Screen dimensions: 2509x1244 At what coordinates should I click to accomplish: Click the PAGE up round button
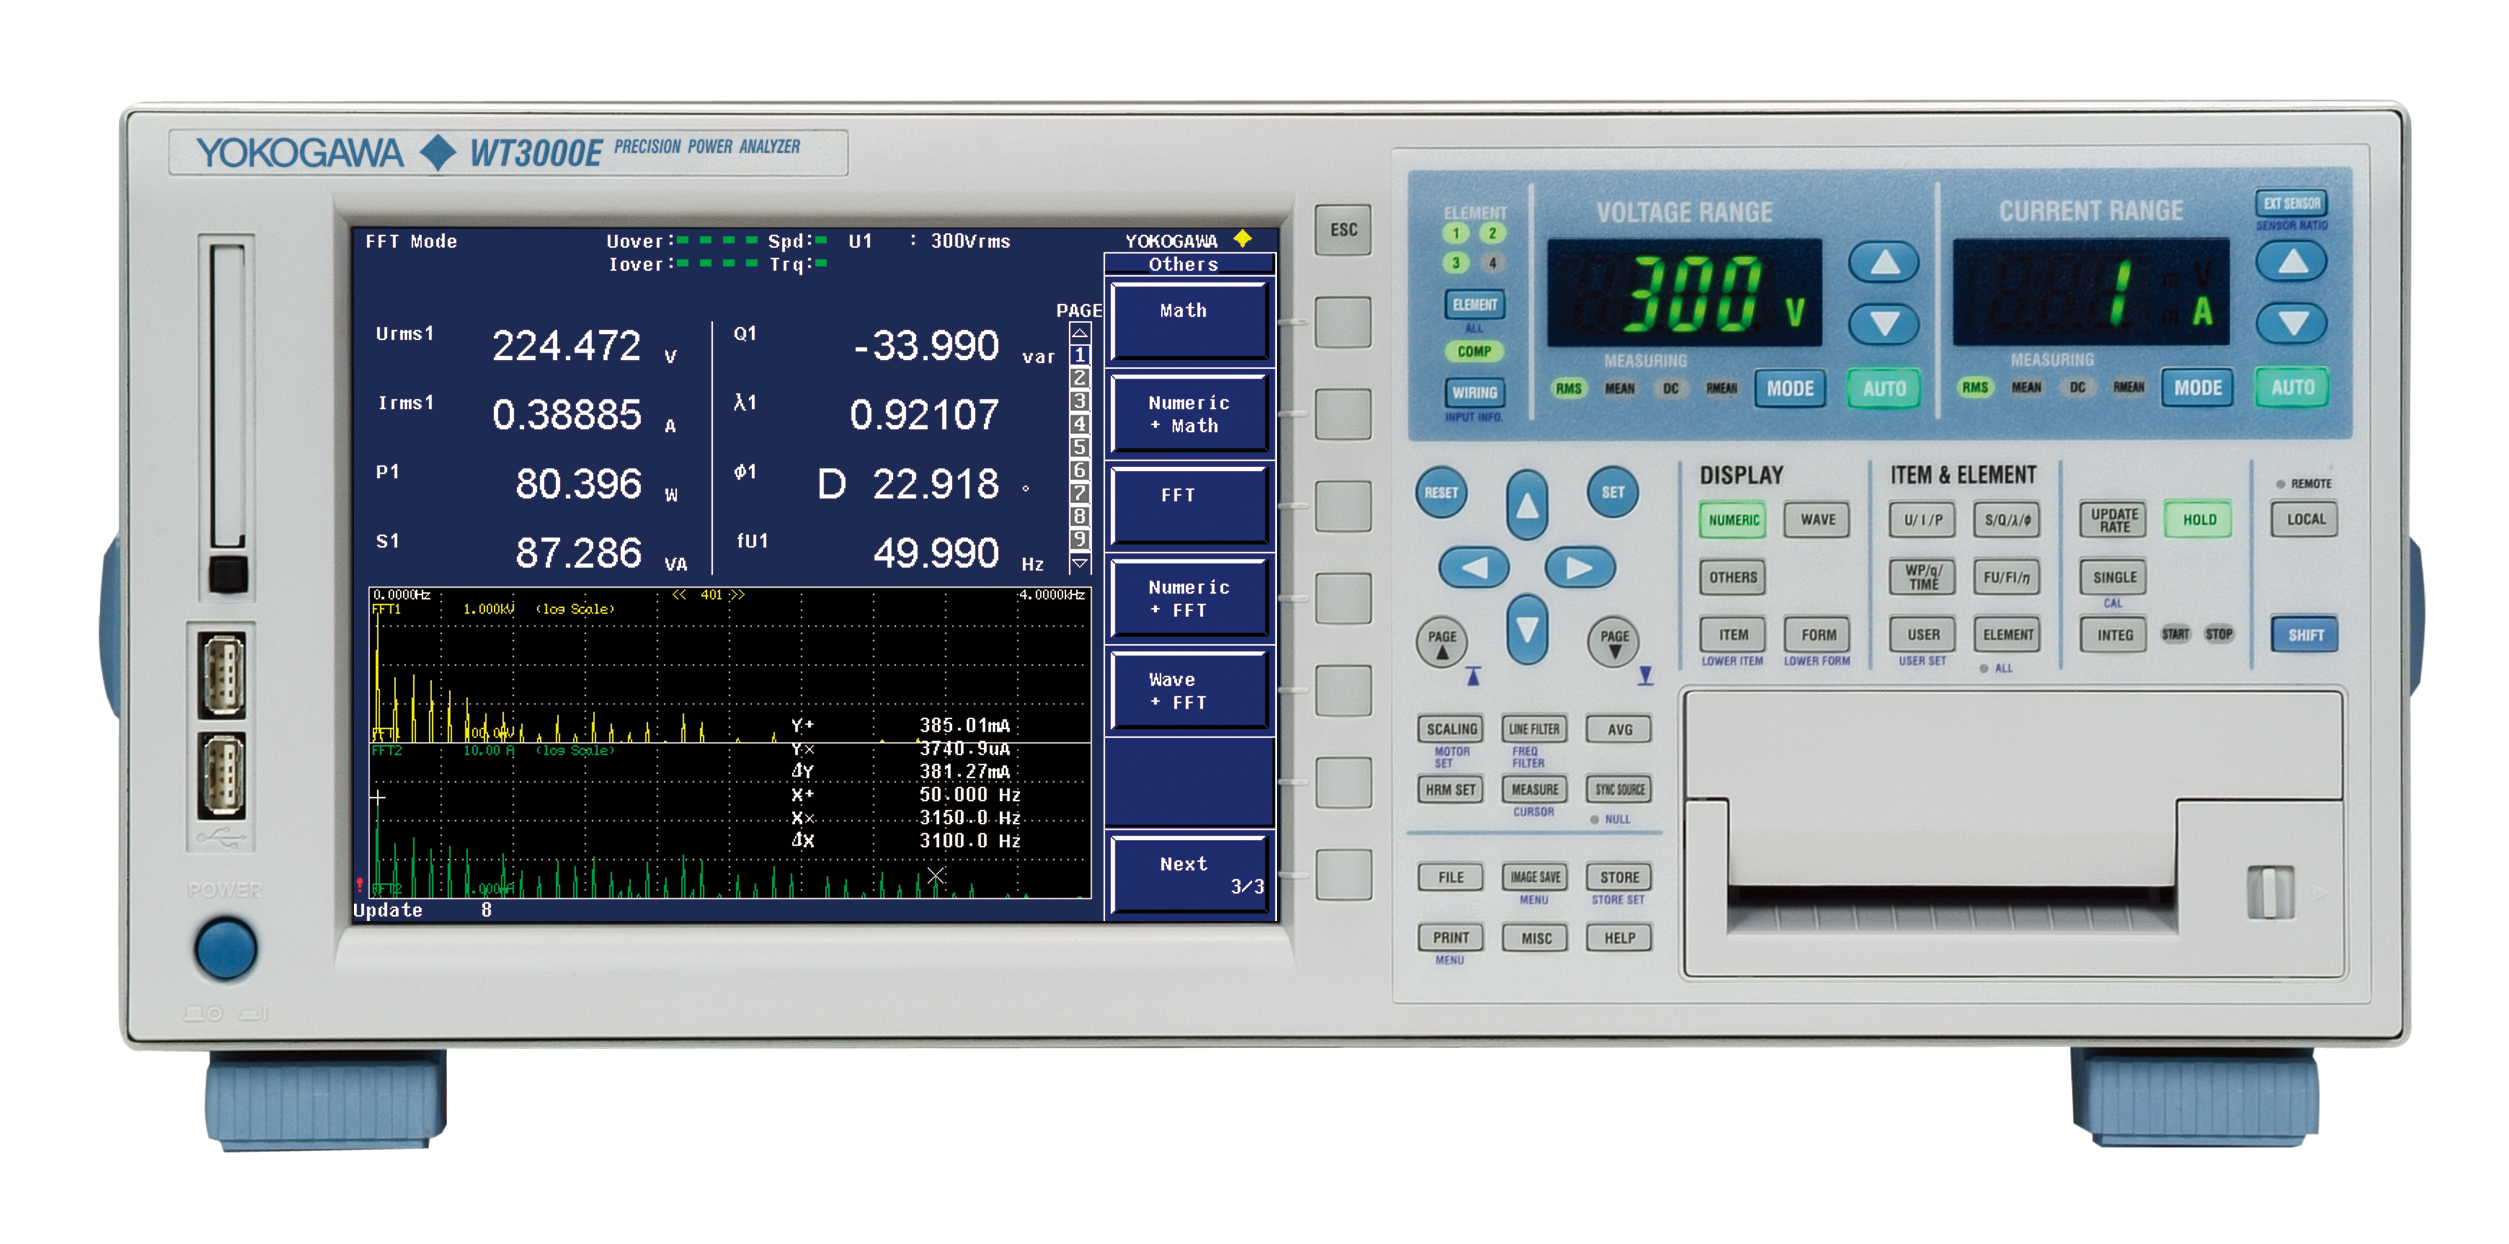coord(1441,641)
